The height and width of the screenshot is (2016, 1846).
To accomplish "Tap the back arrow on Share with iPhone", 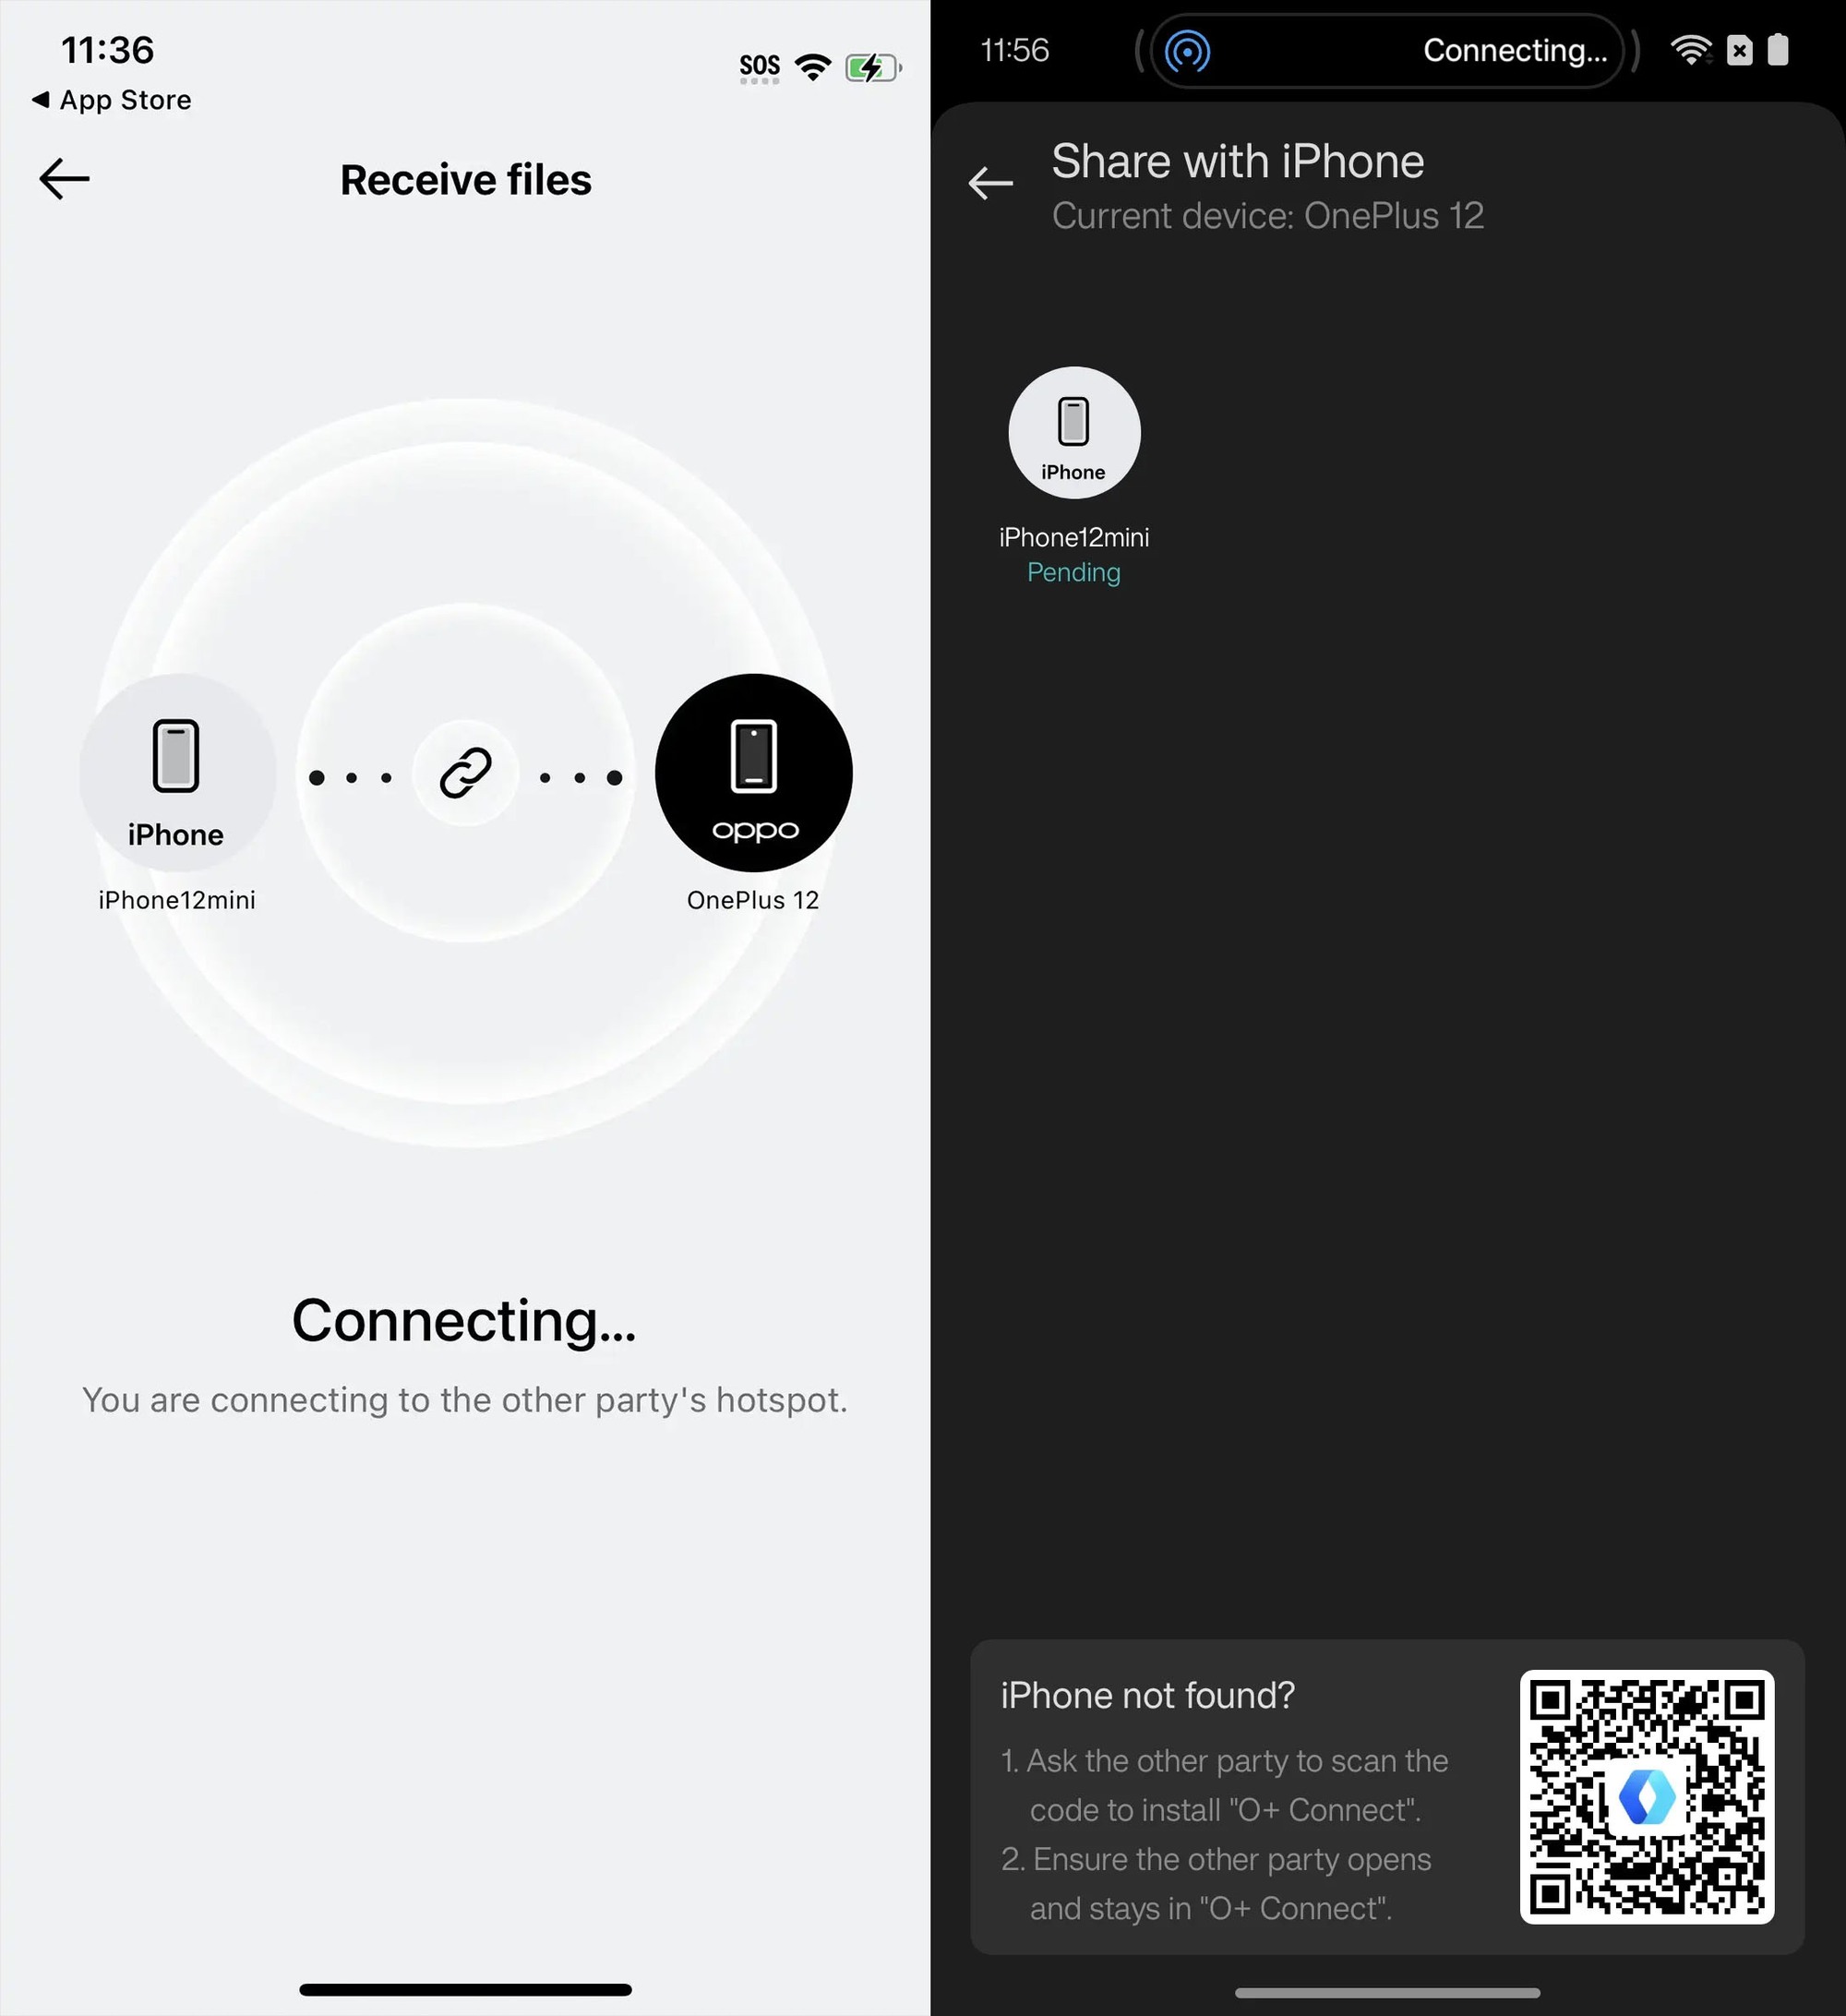I will pos(992,183).
